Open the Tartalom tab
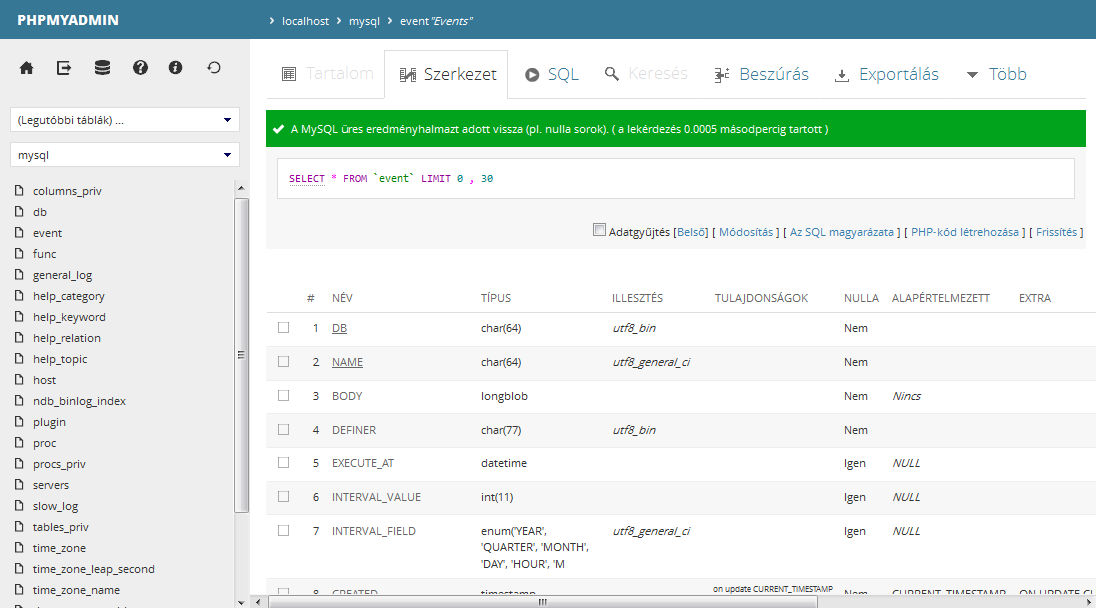1096x608 pixels. tap(328, 73)
